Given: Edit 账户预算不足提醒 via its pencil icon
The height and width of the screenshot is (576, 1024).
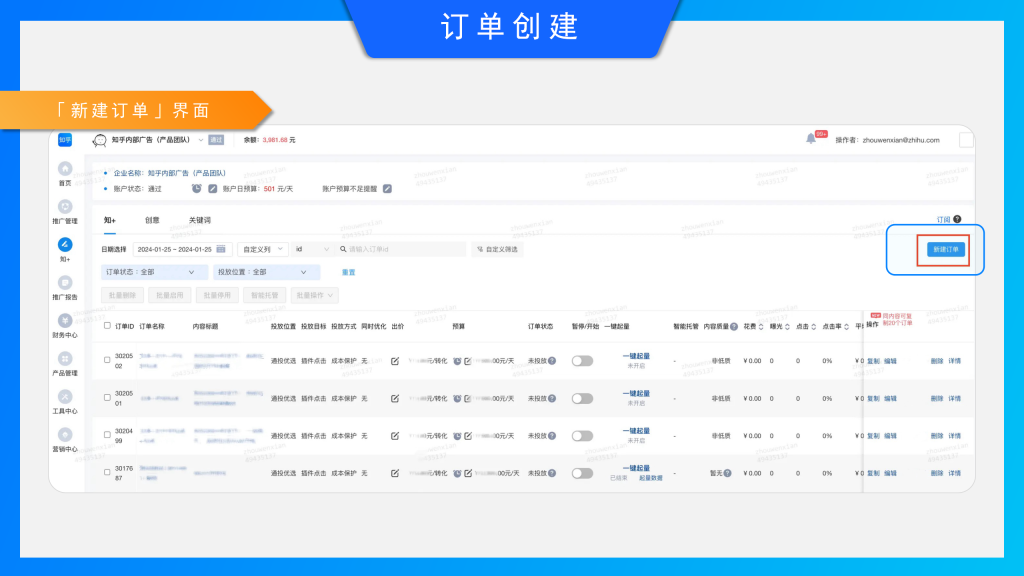Looking at the screenshot, I should click(x=387, y=189).
